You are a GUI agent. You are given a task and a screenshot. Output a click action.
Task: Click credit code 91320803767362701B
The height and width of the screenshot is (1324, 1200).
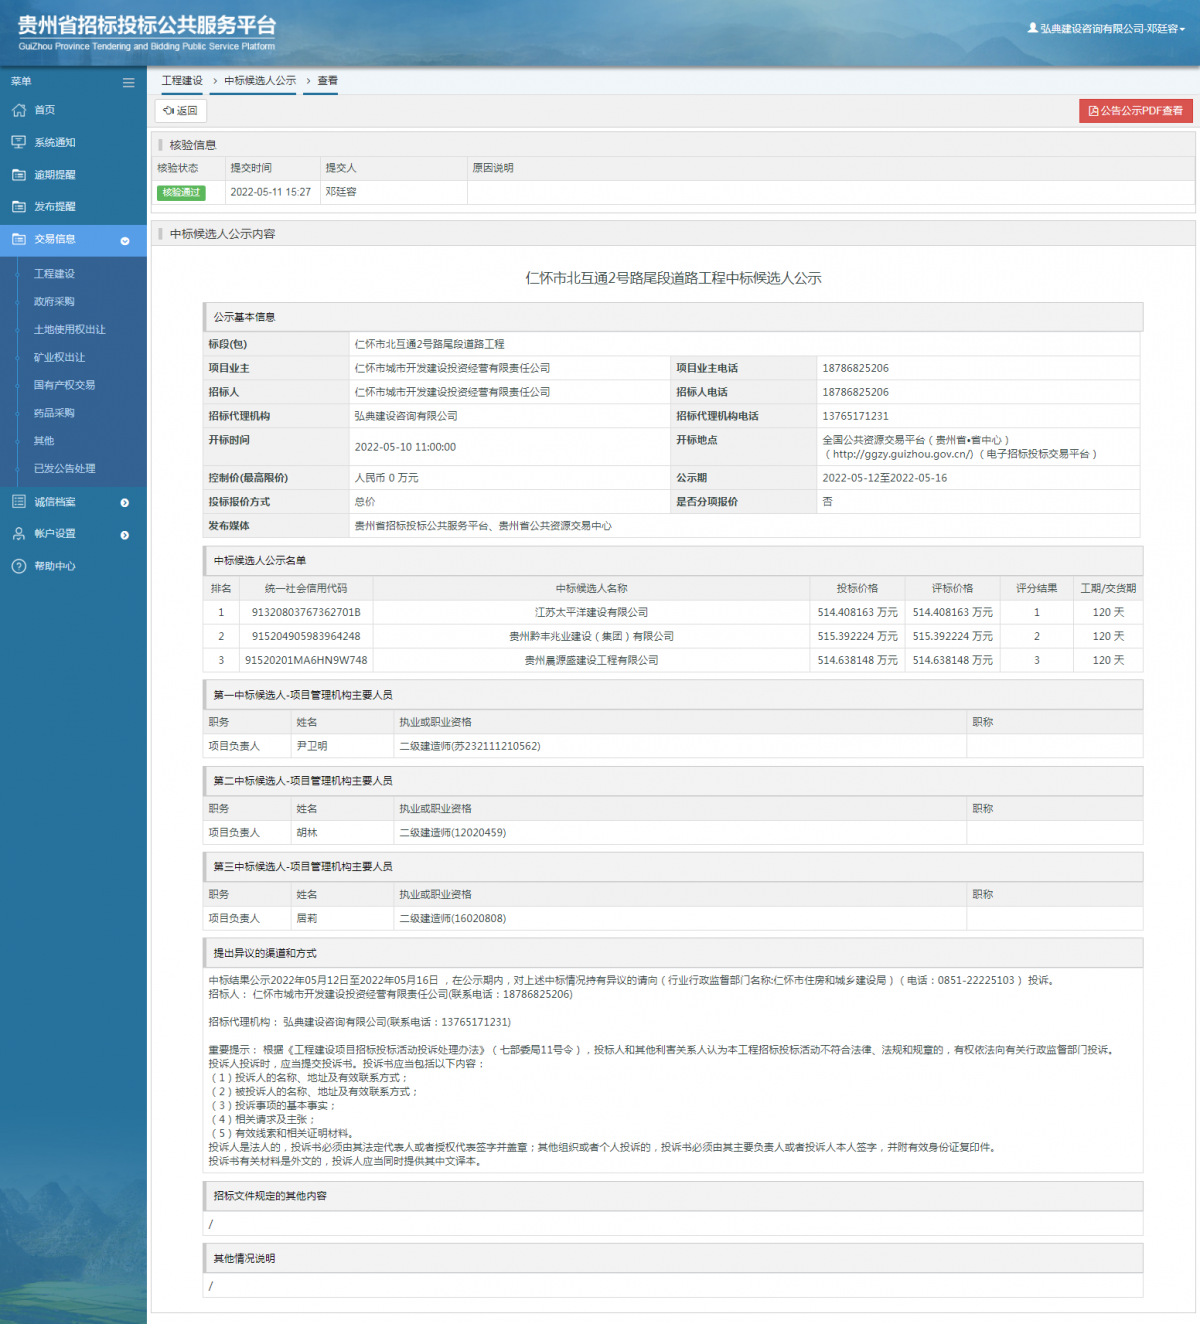(x=306, y=612)
